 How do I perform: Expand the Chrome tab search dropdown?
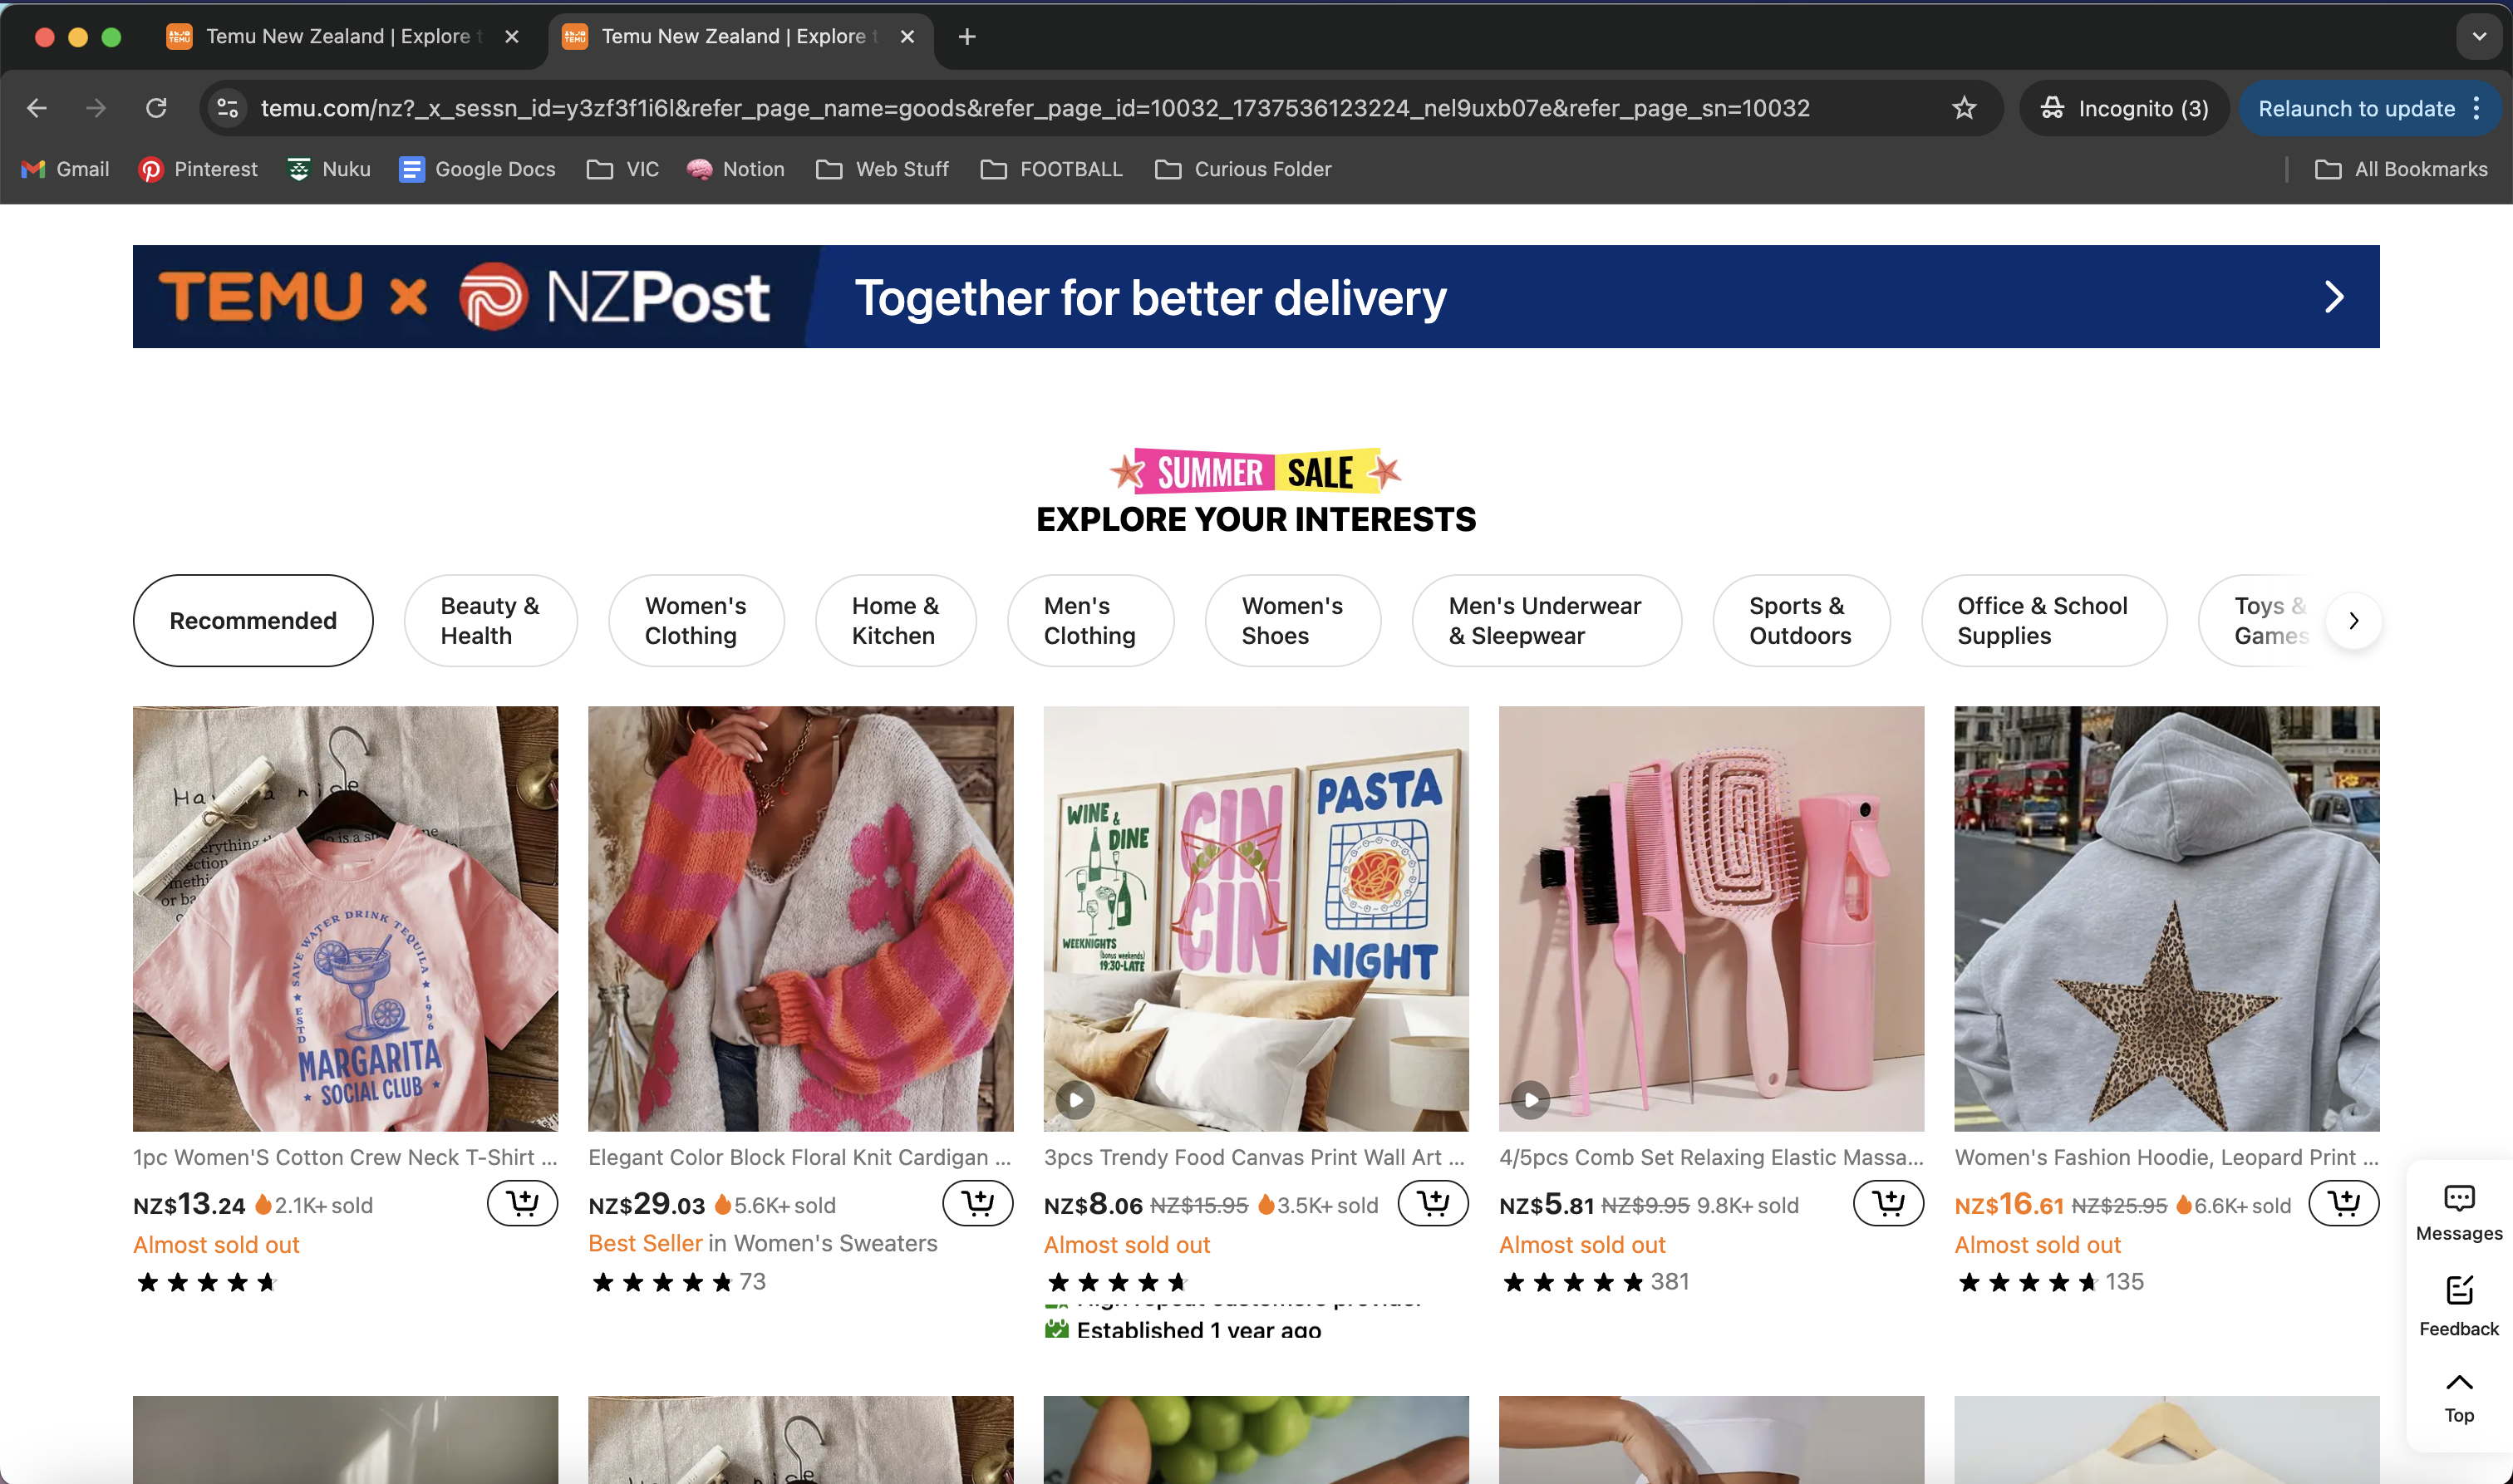click(x=2479, y=36)
